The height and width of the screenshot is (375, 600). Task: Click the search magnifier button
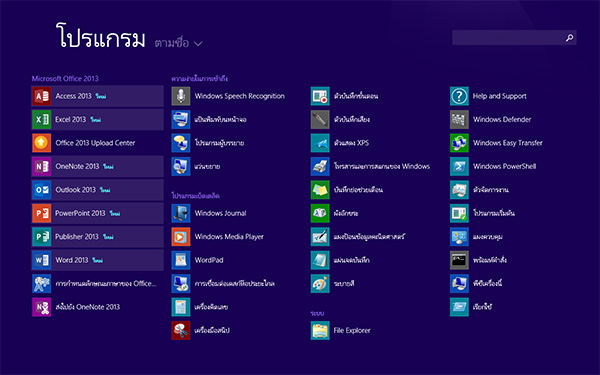[x=569, y=38]
